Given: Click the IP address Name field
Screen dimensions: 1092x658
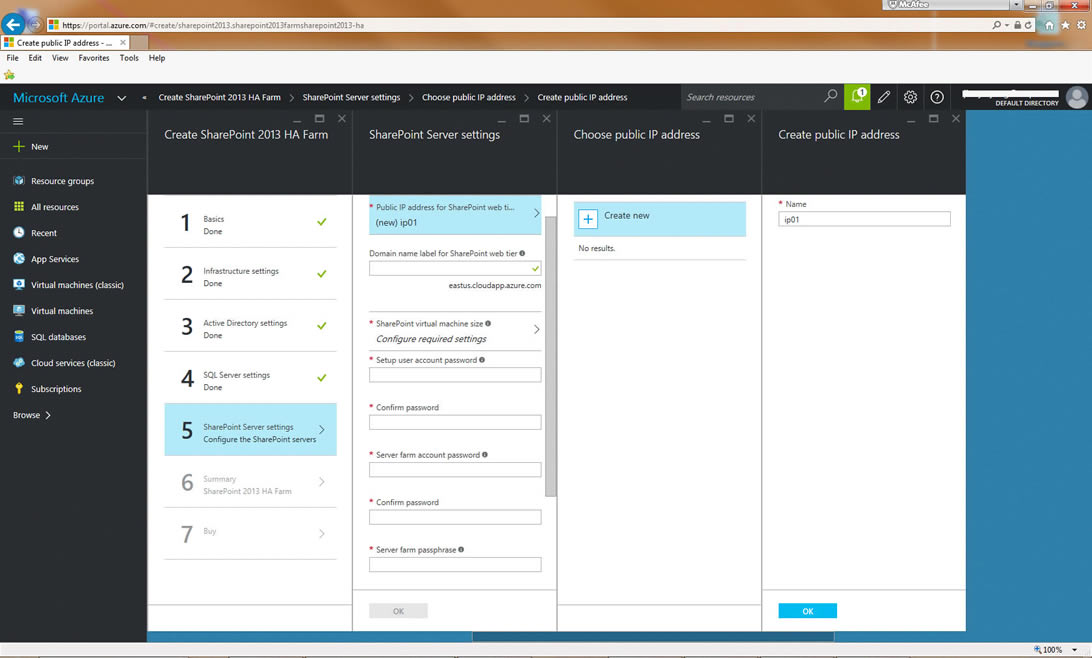Looking at the screenshot, I should 864,219.
